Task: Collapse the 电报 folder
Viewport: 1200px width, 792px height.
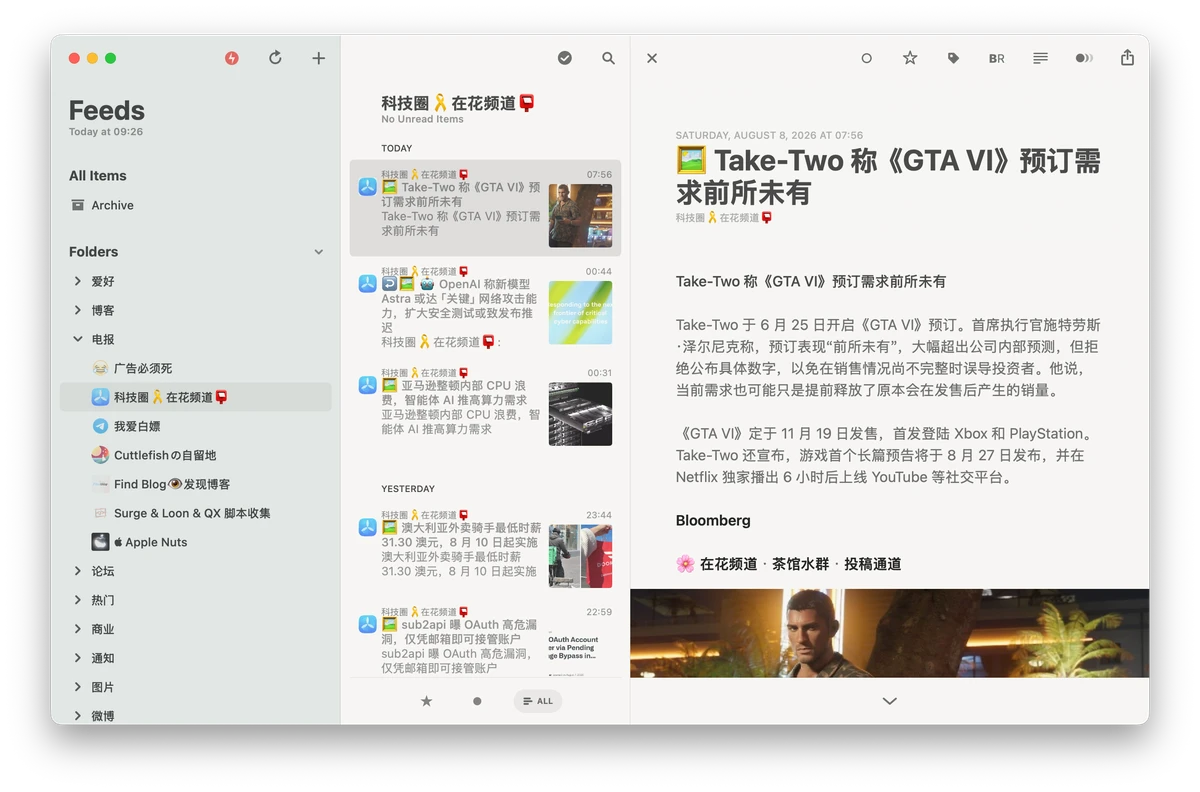Action: pos(78,339)
